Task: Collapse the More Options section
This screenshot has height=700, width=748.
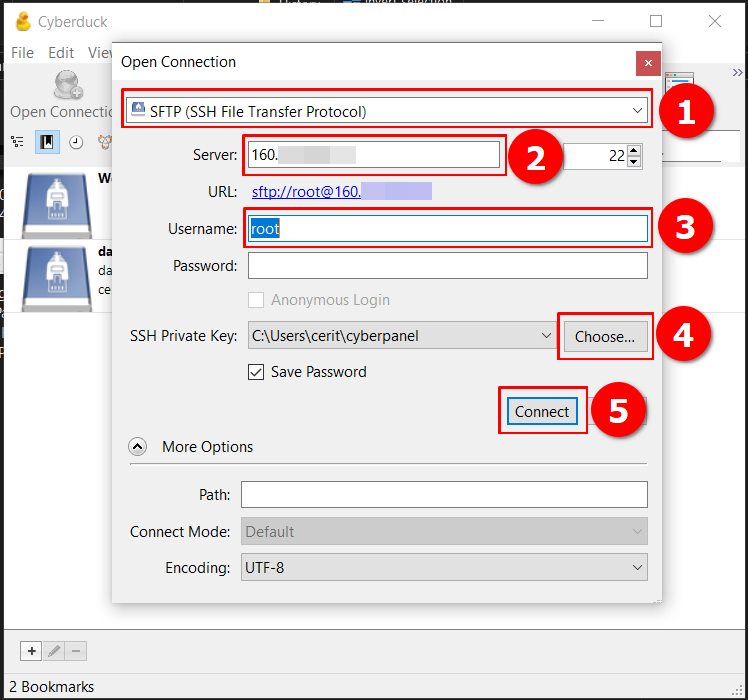Action: (x=137, y=447)
